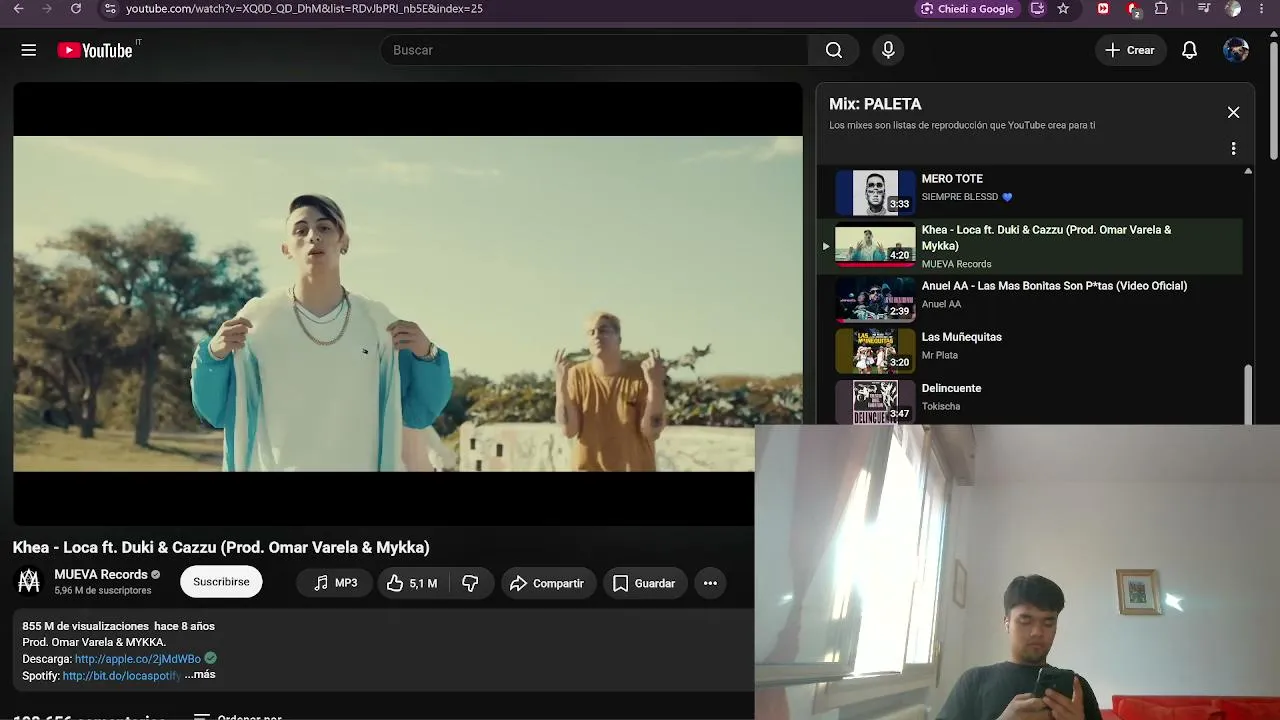Click the 'MERO TOTE' title text
The image size is (1280, 720).
pos(952,179)
